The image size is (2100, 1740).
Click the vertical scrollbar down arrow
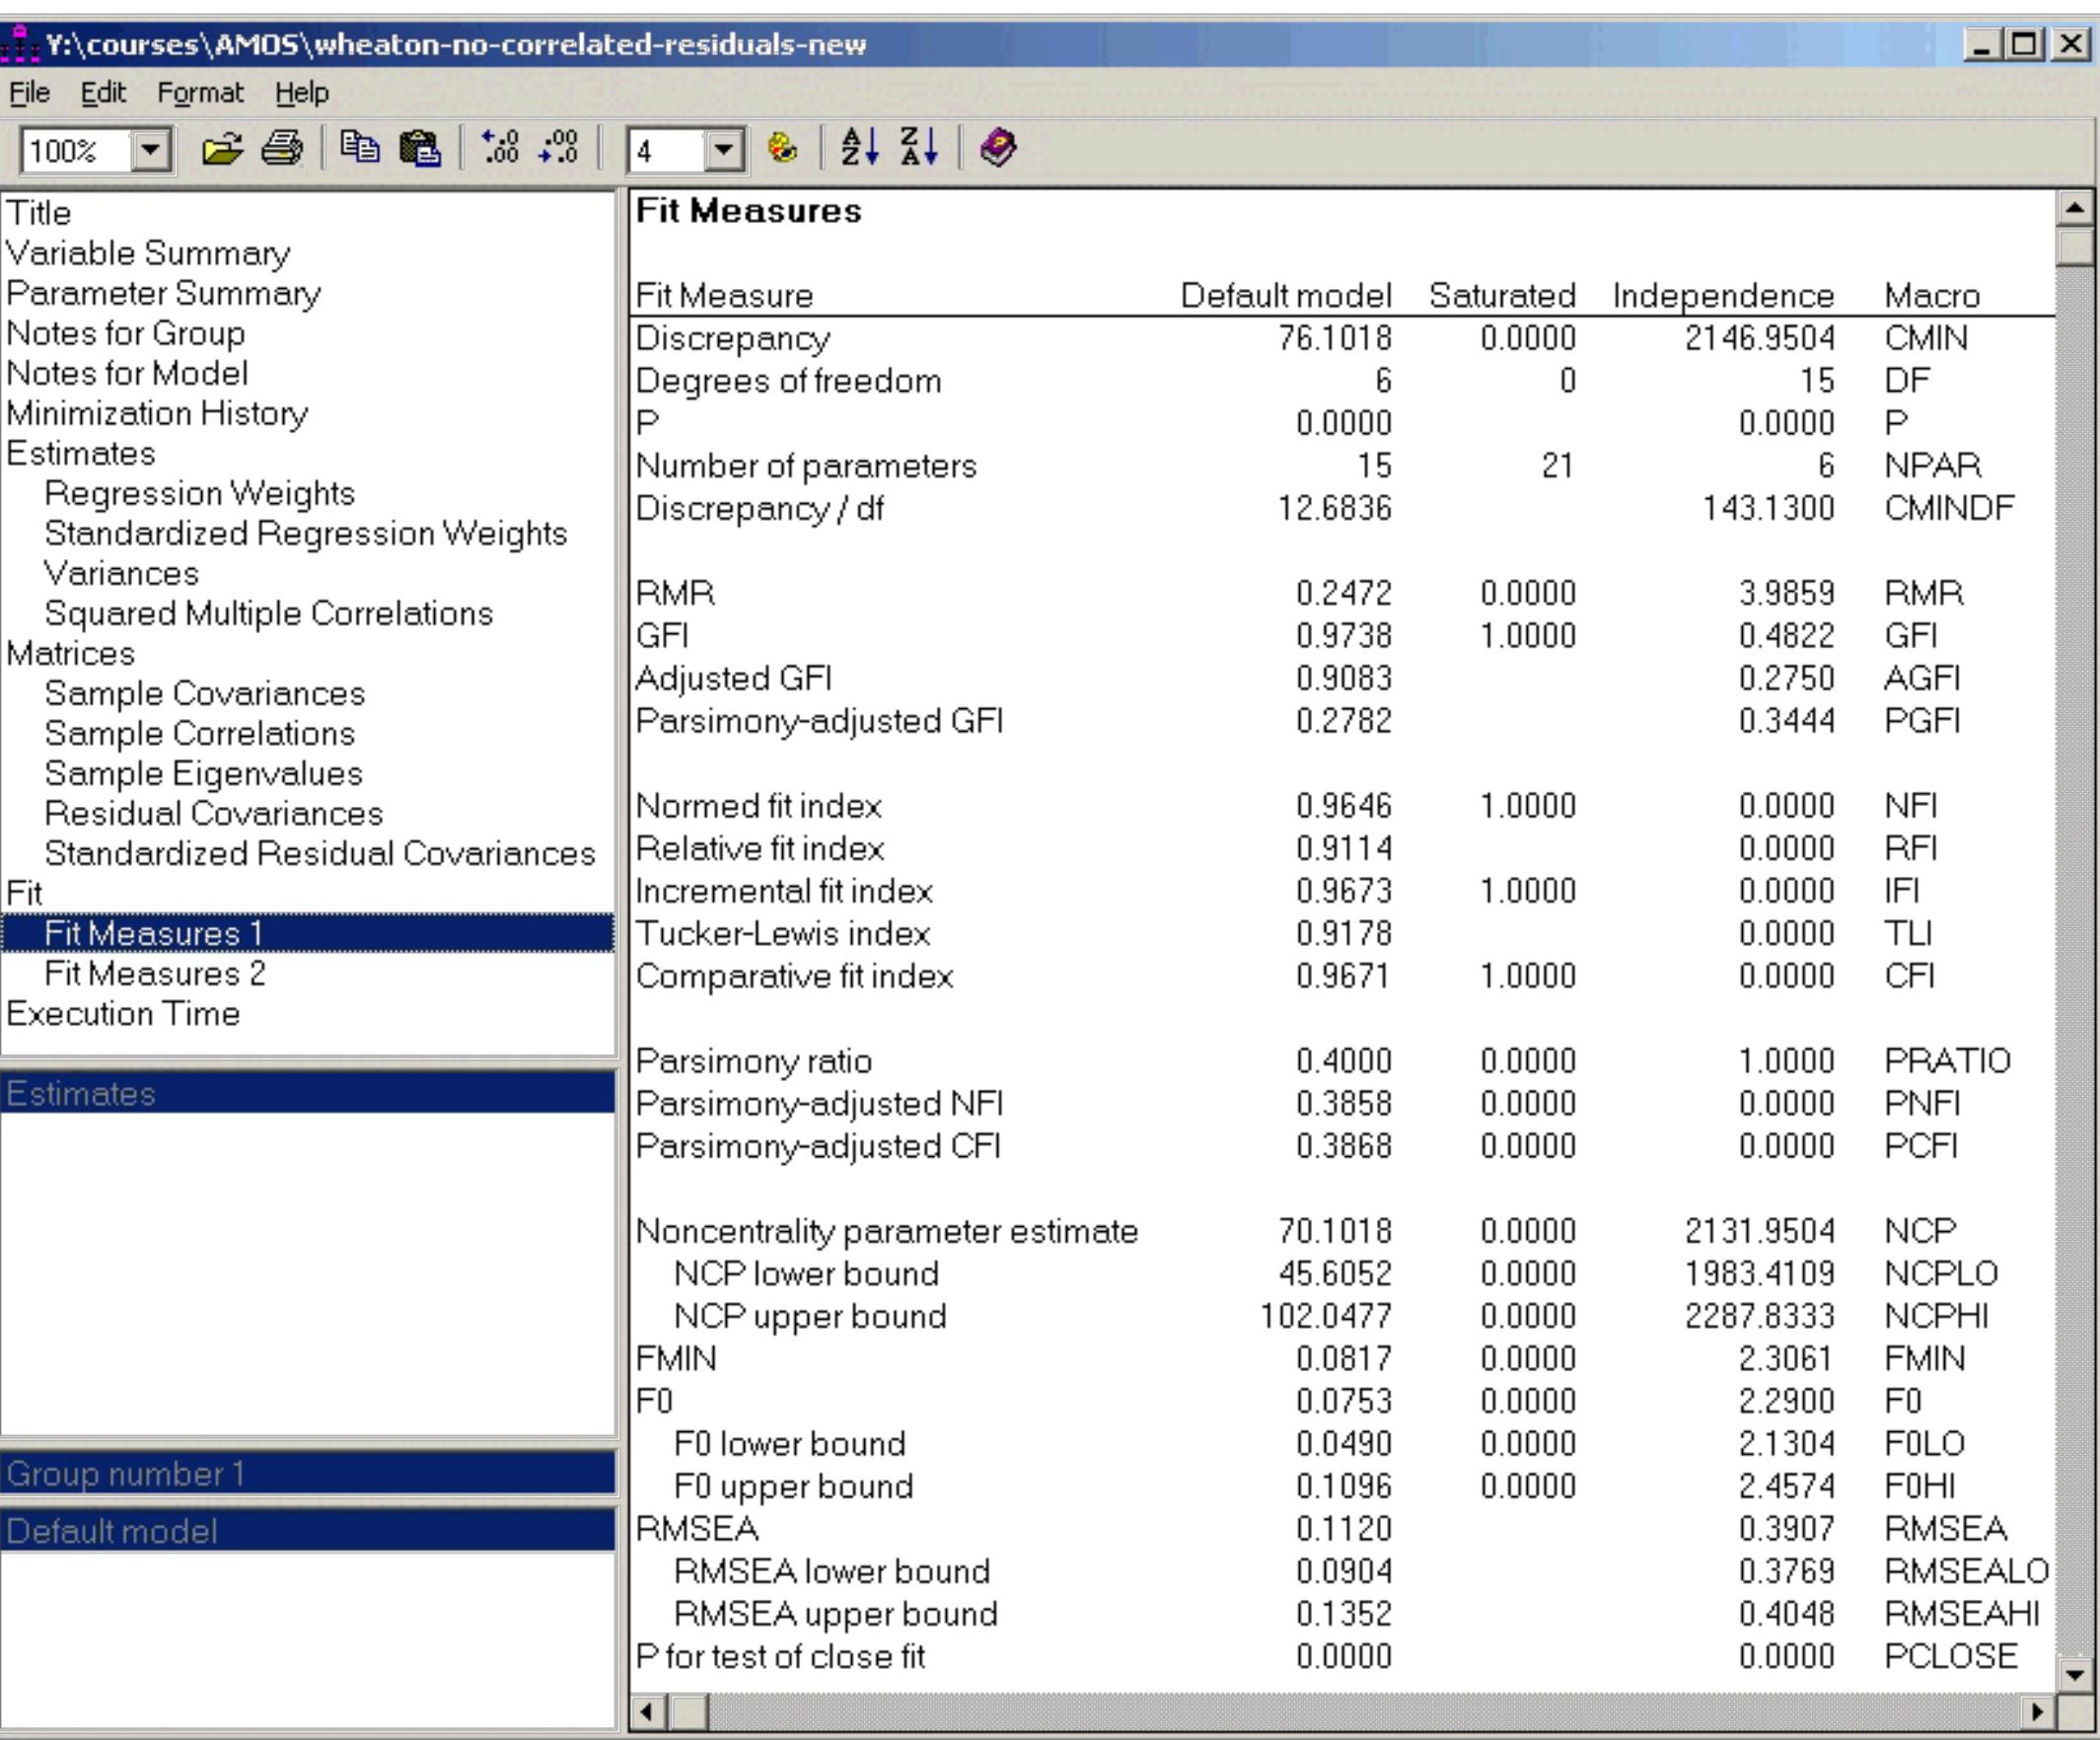pyautogui.click(x=2074, y=1673)
